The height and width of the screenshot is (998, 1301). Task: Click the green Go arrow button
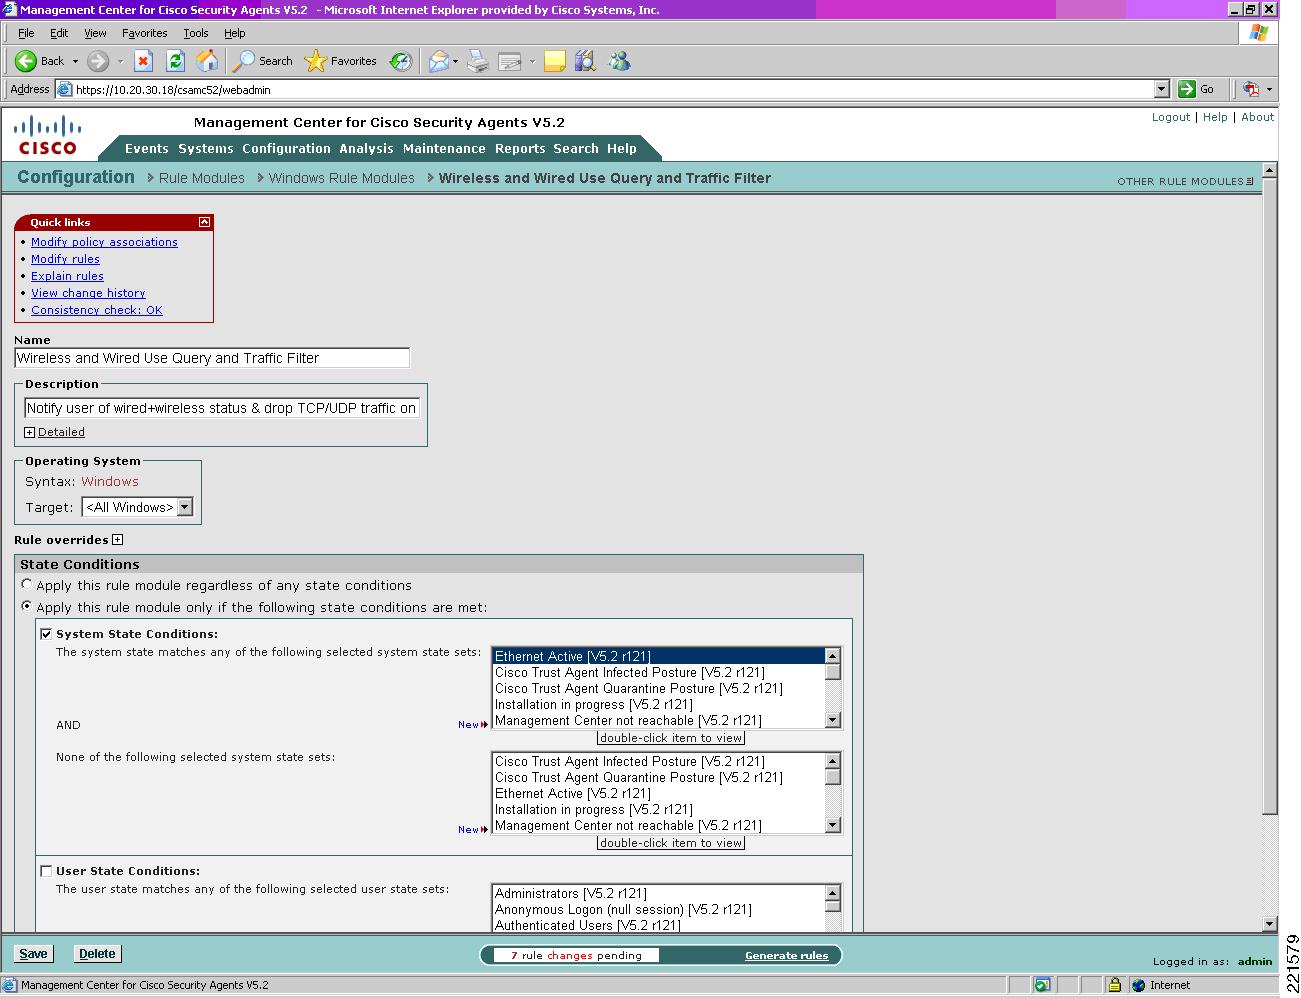pos(1187,89)
